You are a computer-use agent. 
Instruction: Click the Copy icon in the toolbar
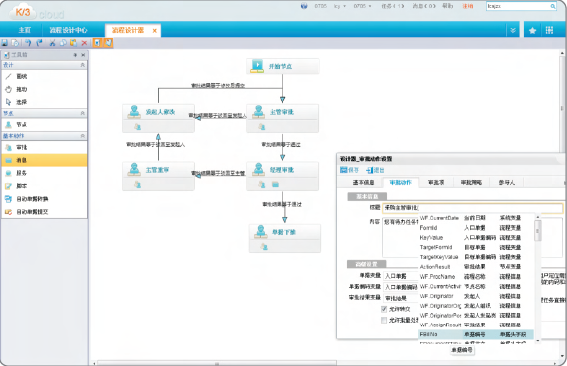tap(63, 43)
